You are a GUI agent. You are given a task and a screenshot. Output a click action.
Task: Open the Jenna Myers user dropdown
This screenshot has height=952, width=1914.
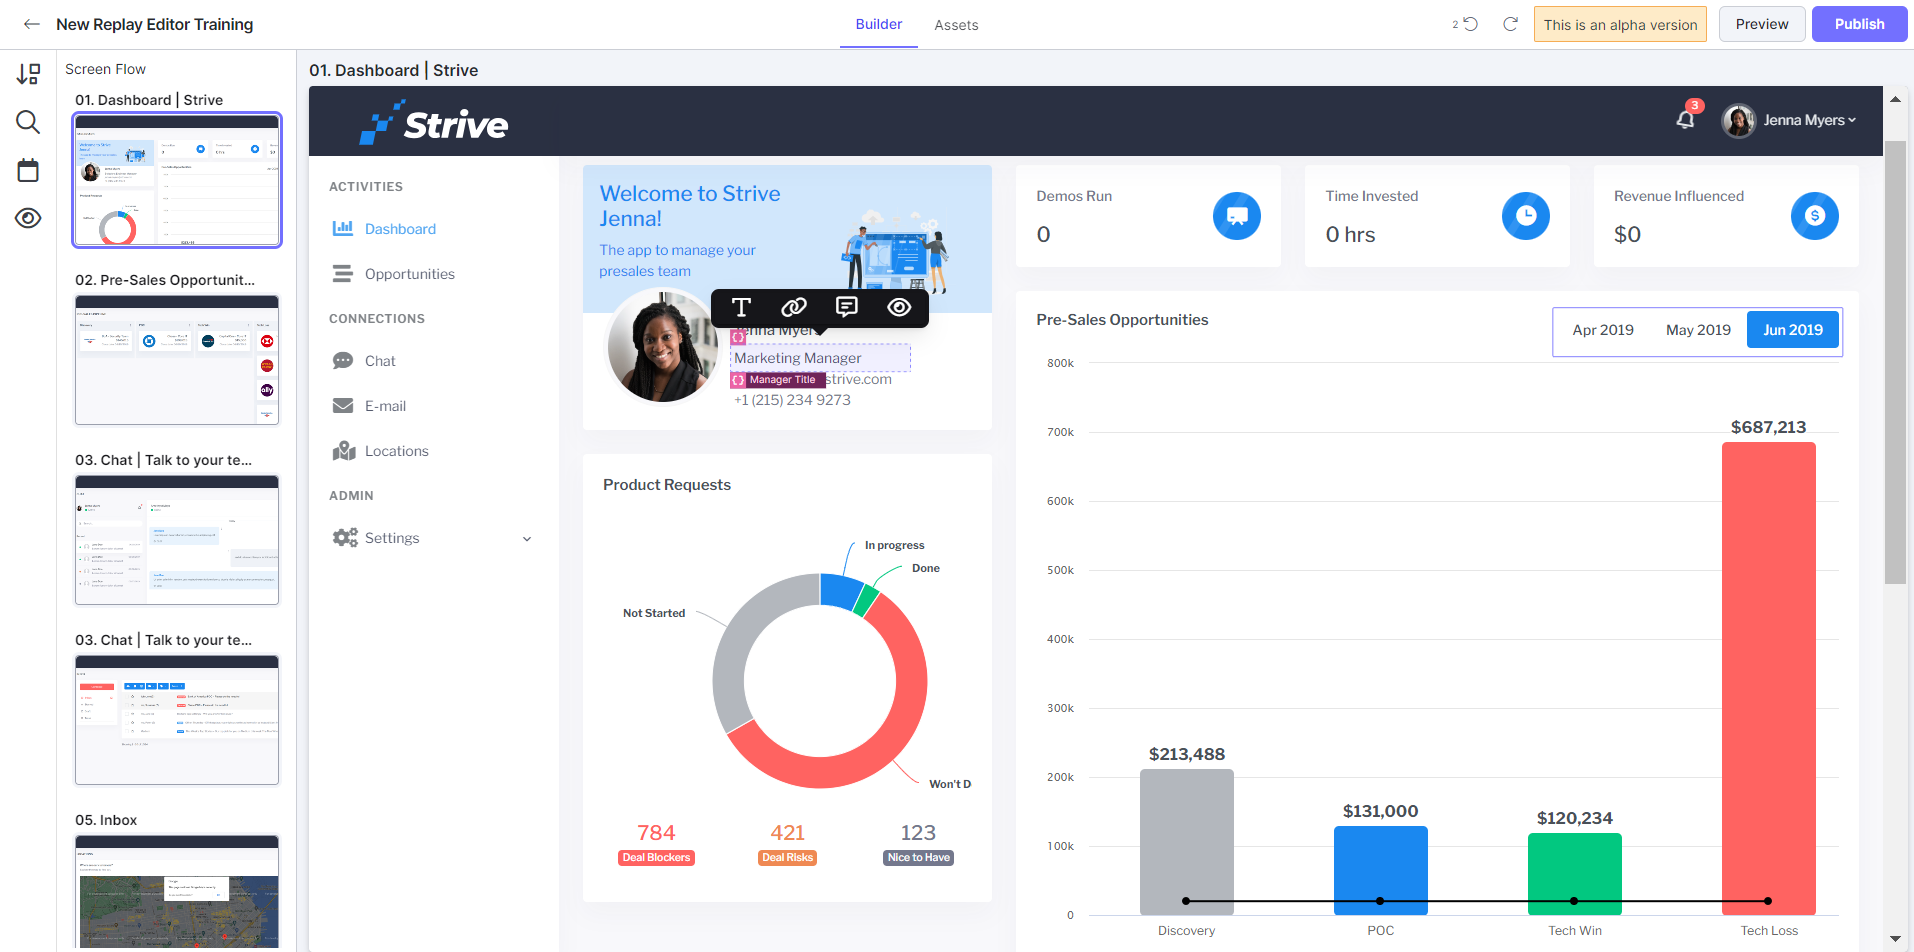(x=1809, y=120)
